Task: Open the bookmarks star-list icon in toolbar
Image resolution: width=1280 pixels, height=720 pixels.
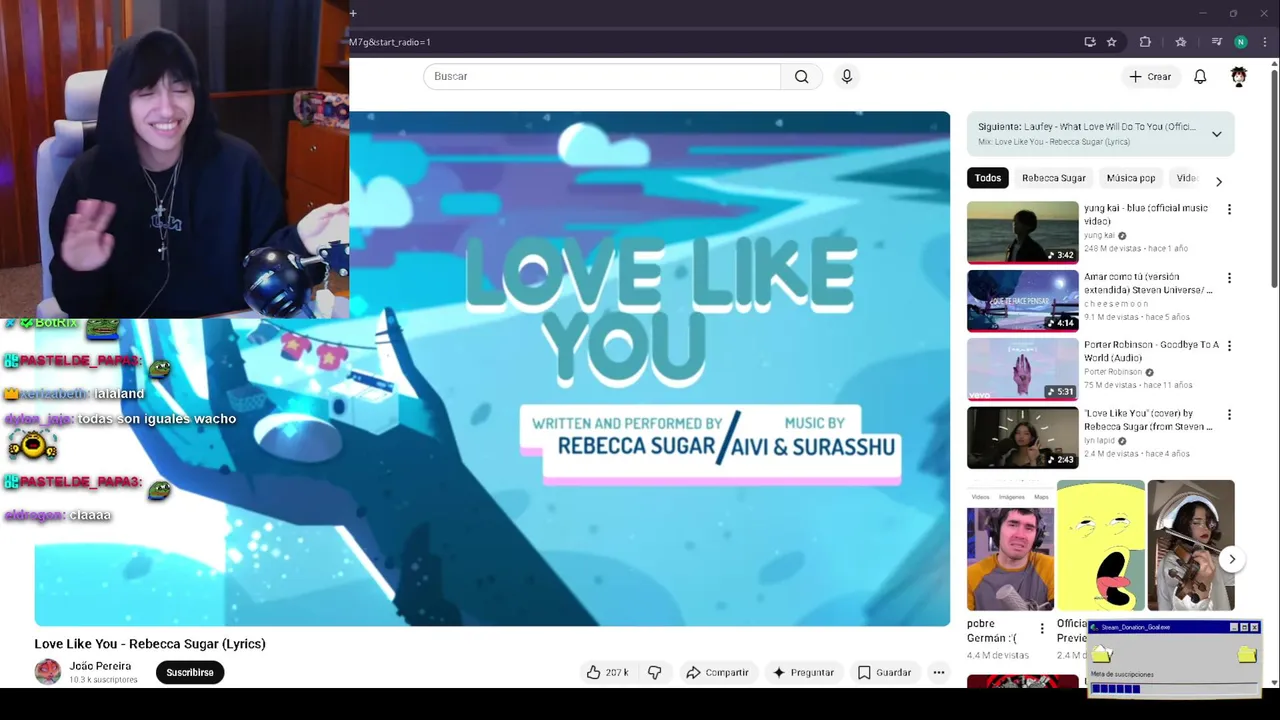Action: click(x=1181, y=42)
